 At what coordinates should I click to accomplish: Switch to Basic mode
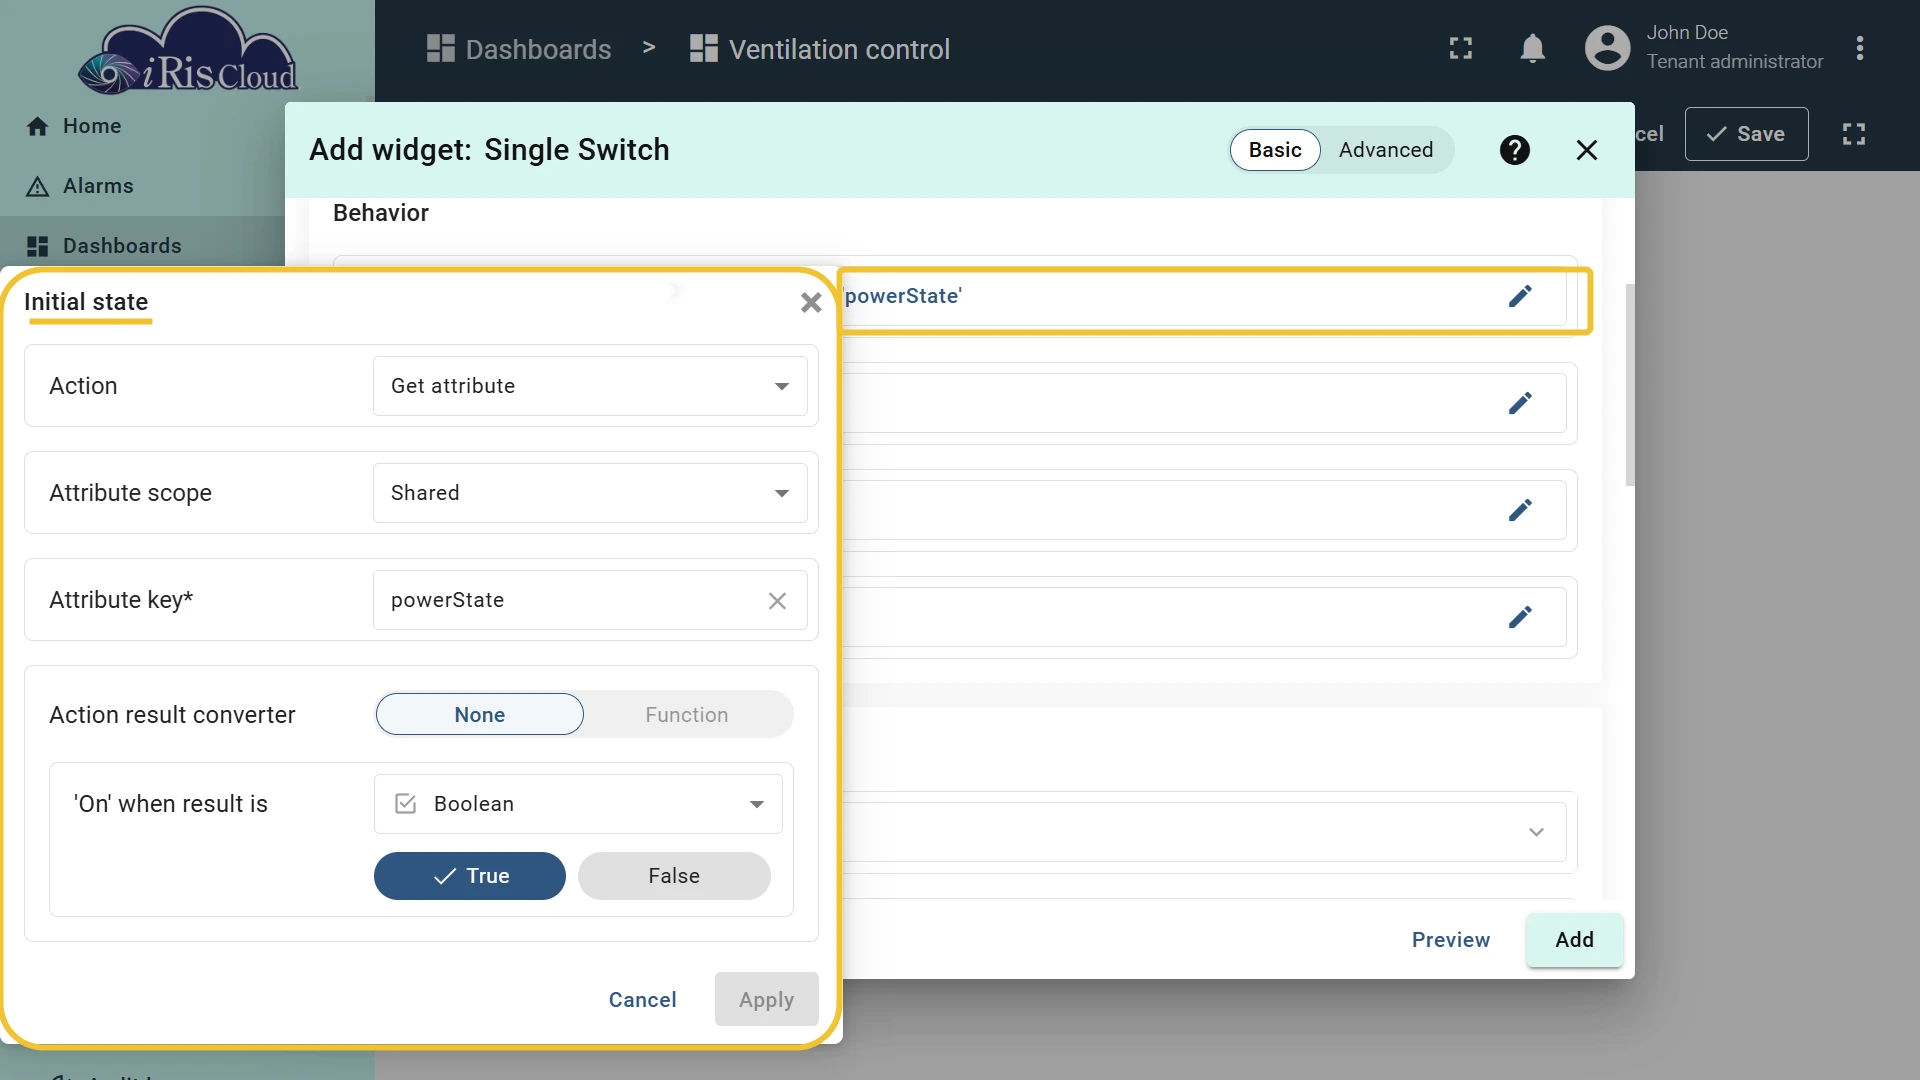[1274, 150]
